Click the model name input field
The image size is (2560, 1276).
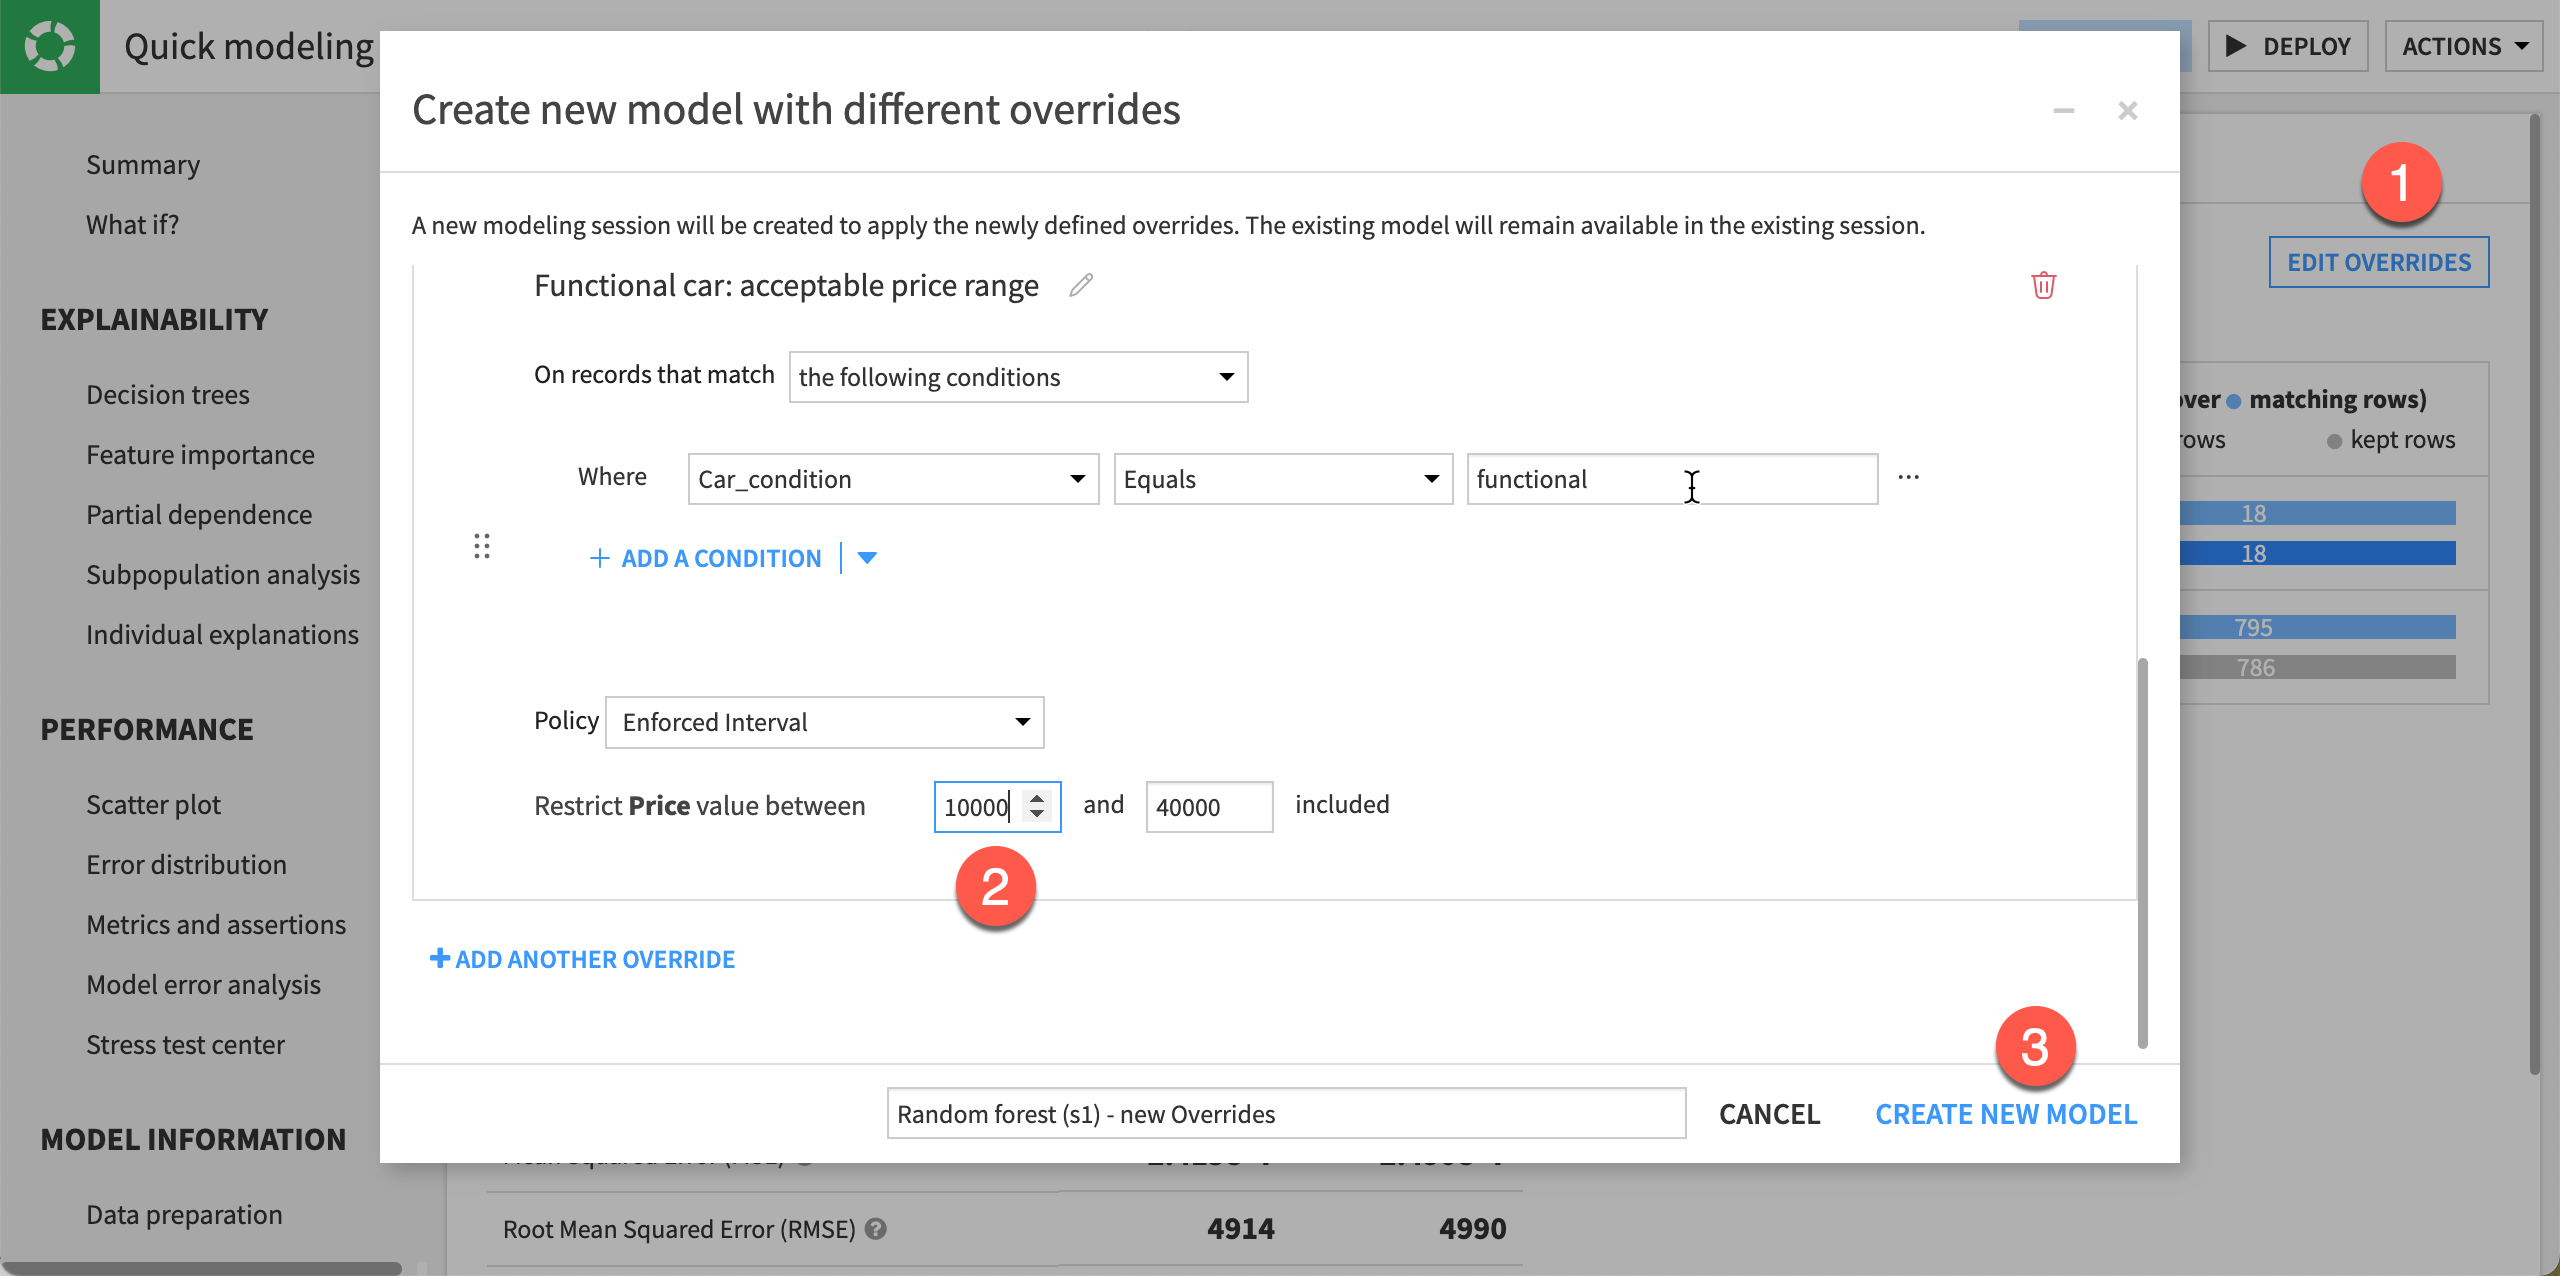click(x=1286, y=1113)
